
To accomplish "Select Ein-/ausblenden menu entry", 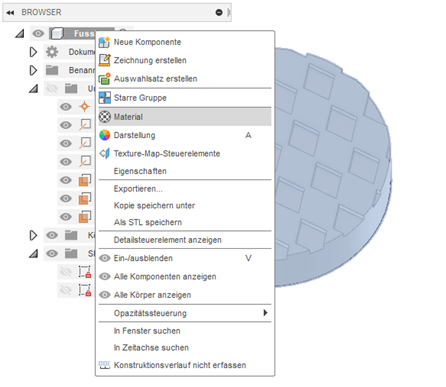I will pos(185,258).
